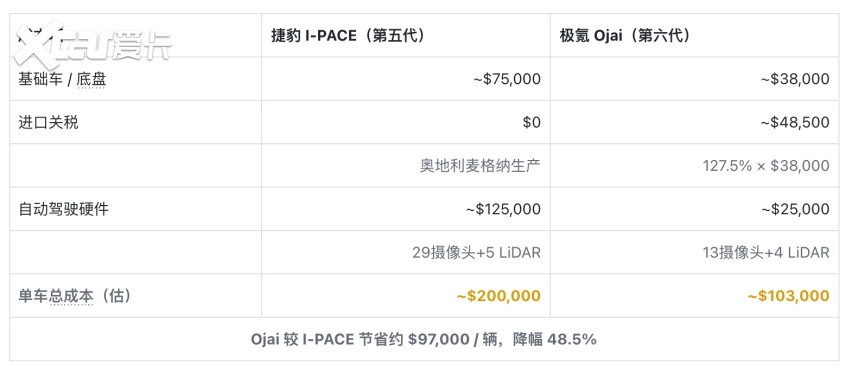Click the ~$48,500 tariff cell
The width and height of the screenshot is (852, 371).
click(x=795, y=122)
